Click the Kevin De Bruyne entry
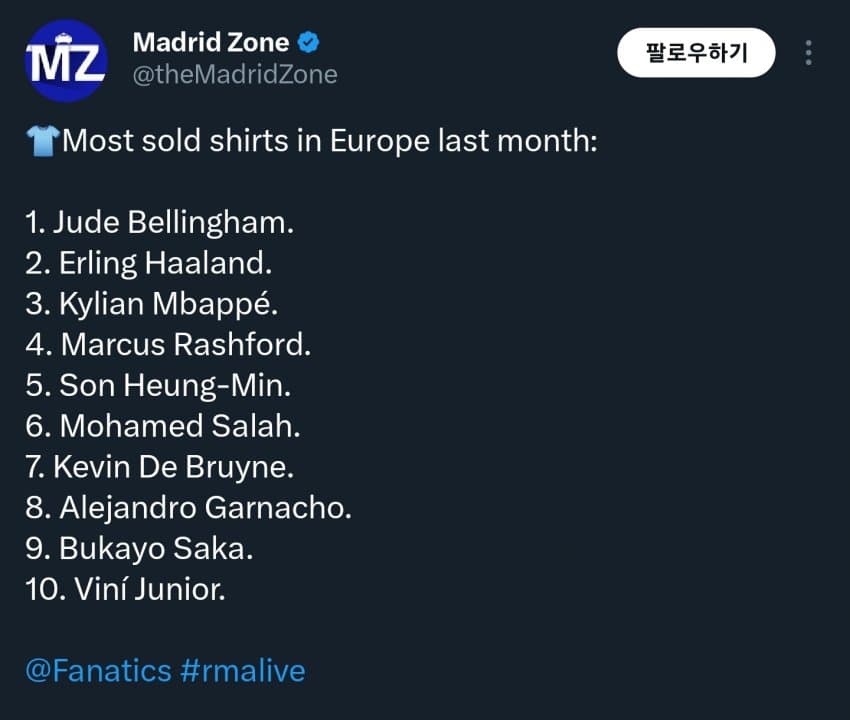This screenshot has width=850, height=720. (x=160, y=467)
